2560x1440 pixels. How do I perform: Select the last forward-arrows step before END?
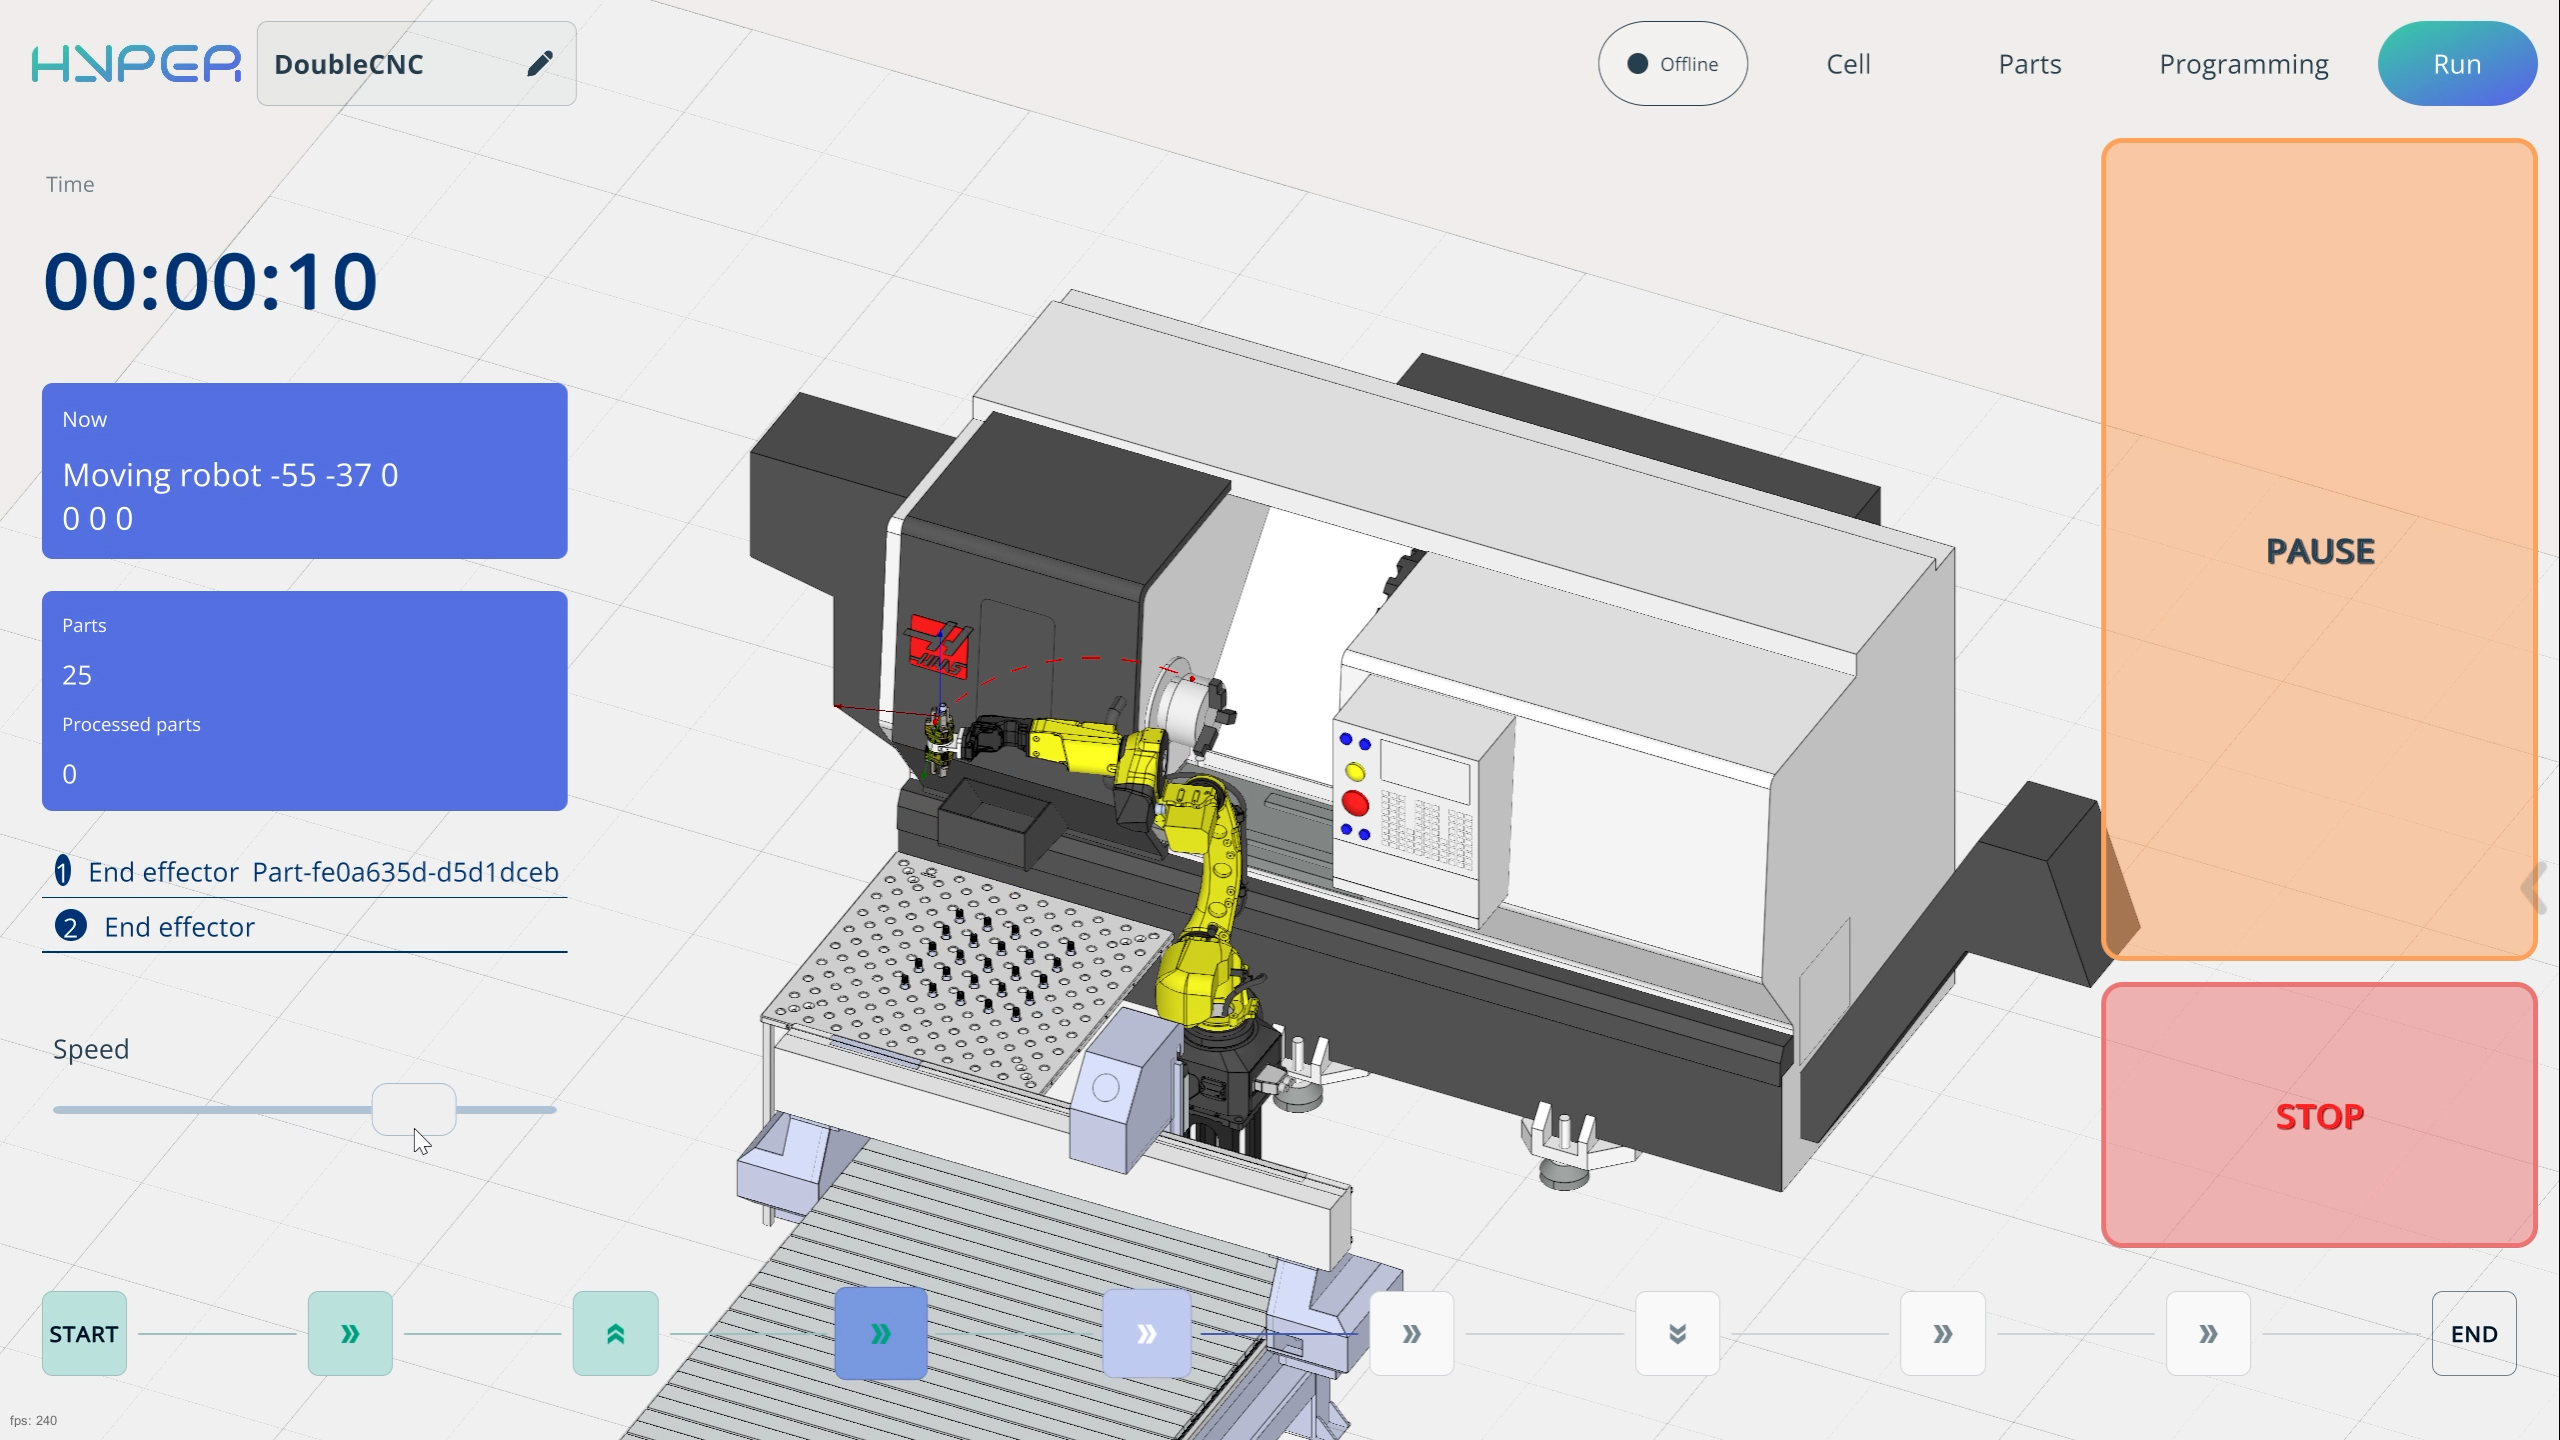tap(2208, 1333)
